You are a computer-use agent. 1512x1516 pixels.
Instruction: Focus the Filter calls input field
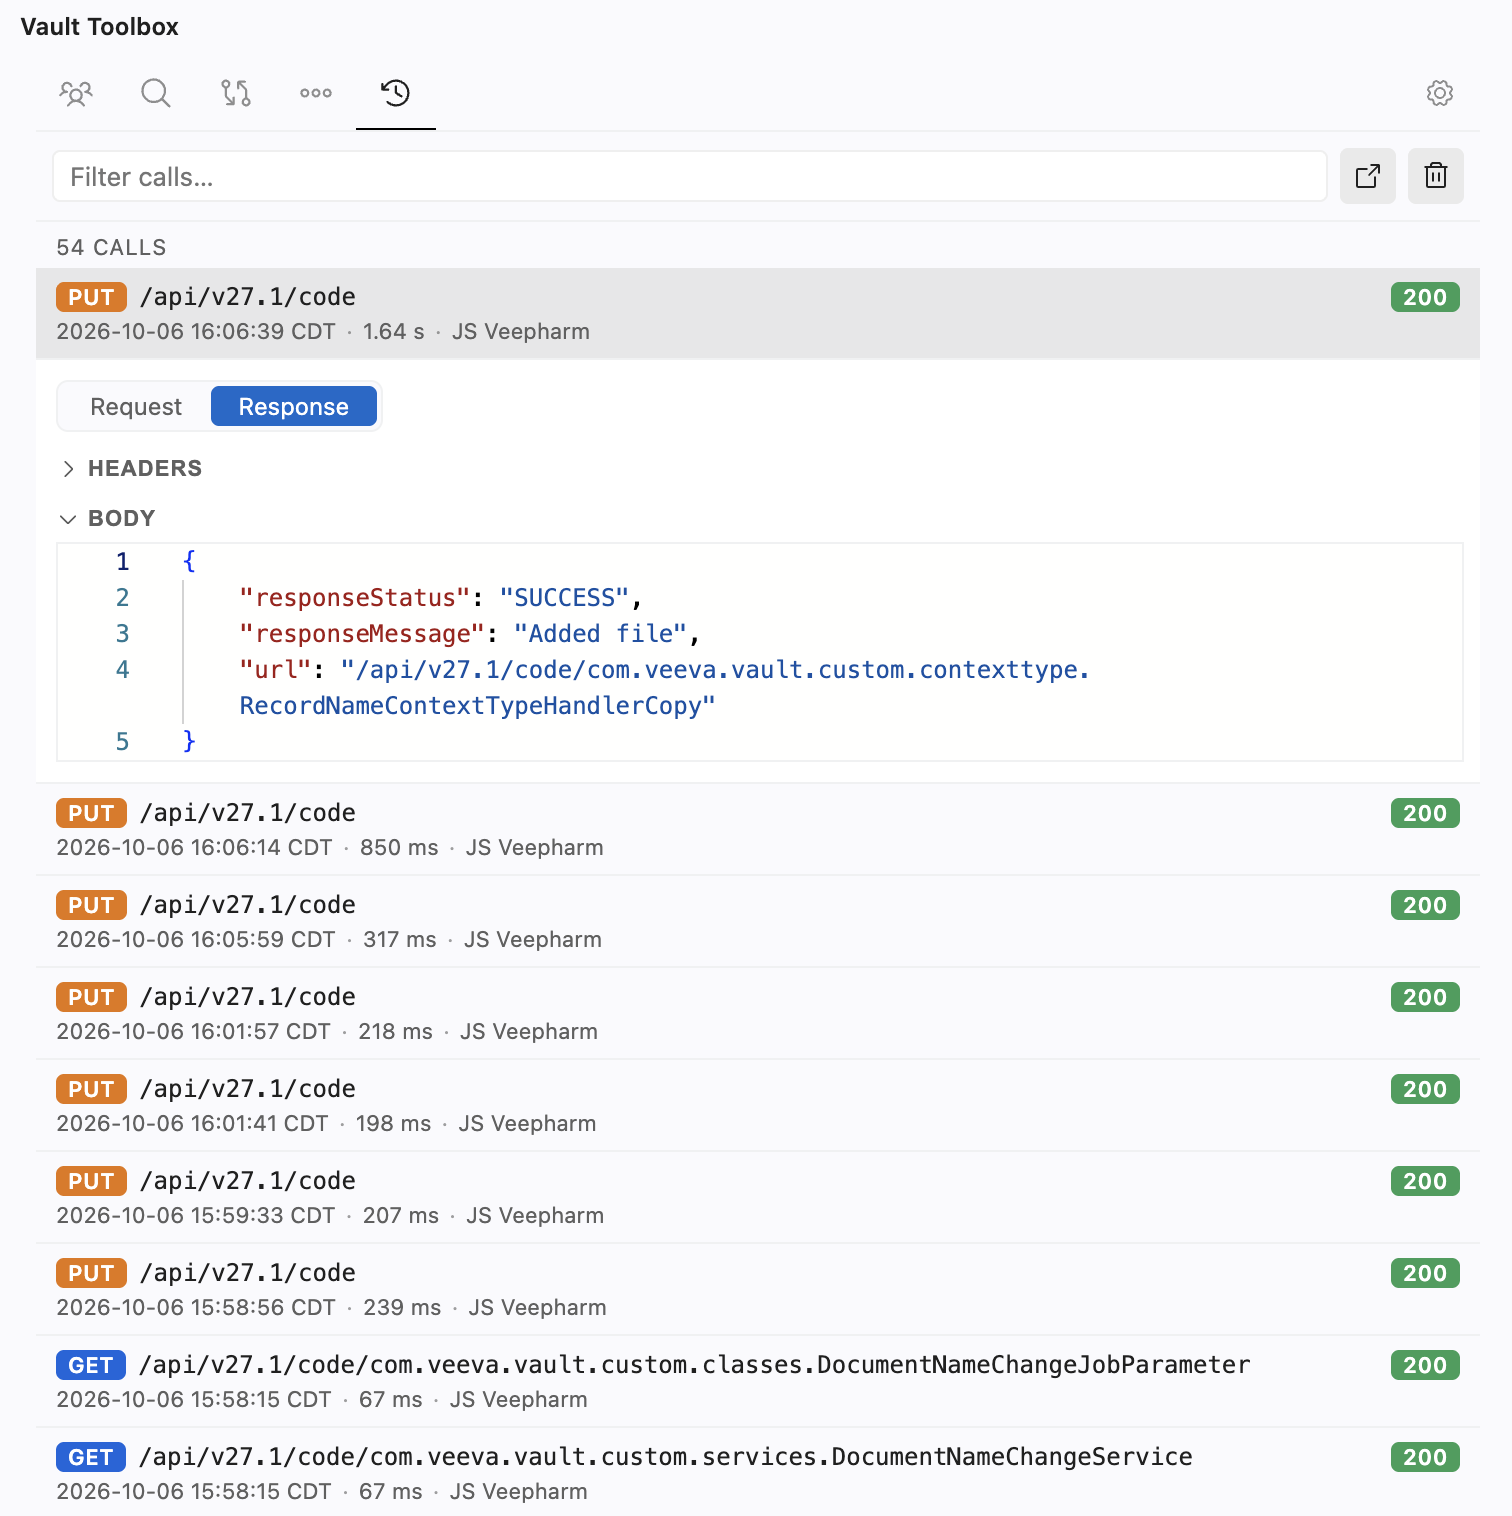(x=690, y=177)
